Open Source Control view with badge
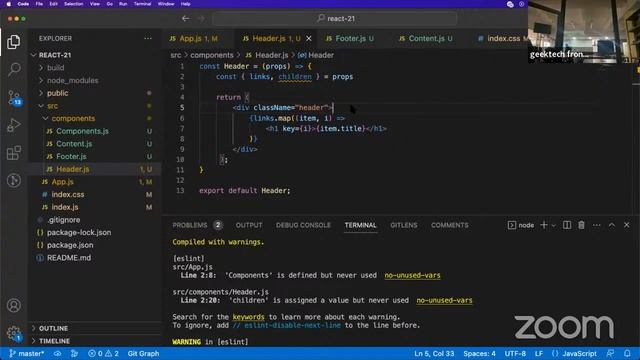The height and width of the screenshot is (360, 640). coord(13,98)
